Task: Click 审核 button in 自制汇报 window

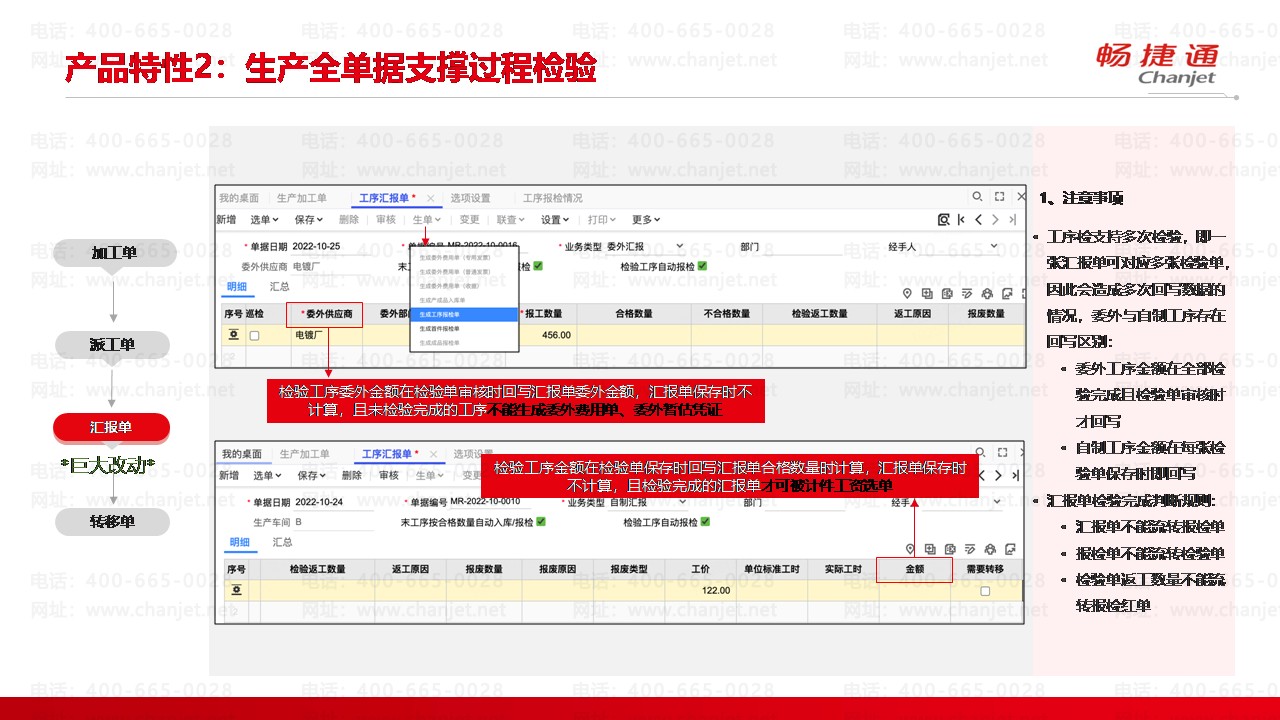Action: (389, 475)
